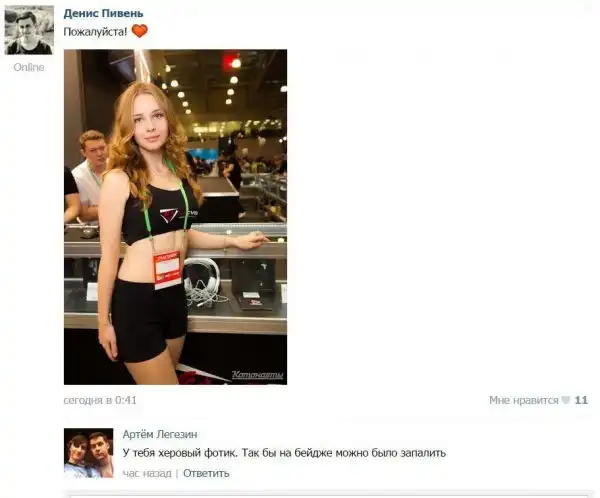Screen dimensions: 600x498
Task: Click the Пожалуйста! post text
Action: [95, 32]
